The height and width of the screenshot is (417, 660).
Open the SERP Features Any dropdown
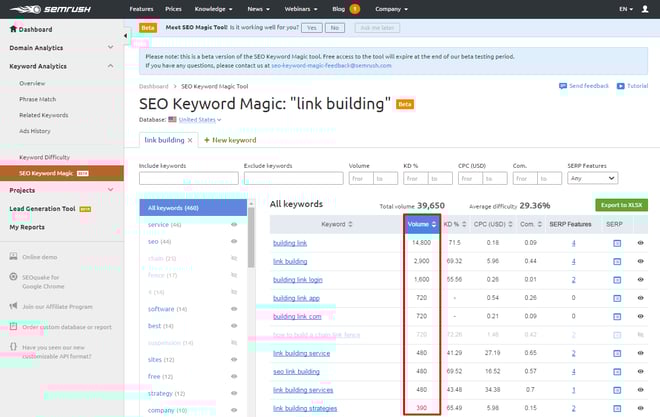pos(592,178)
